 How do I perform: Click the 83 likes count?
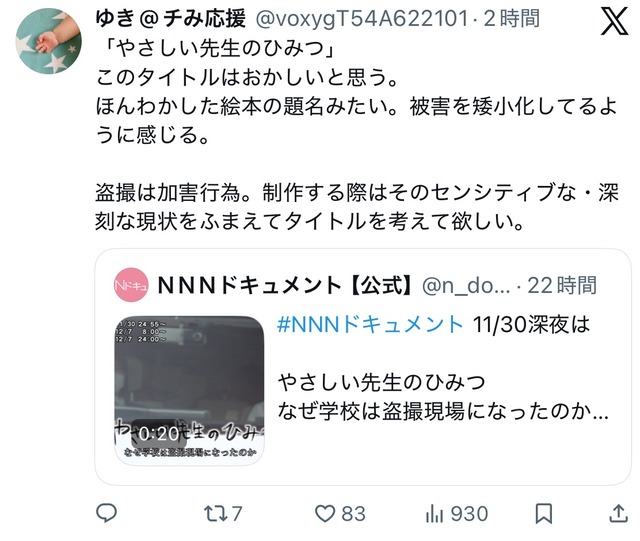pos(353,514)
